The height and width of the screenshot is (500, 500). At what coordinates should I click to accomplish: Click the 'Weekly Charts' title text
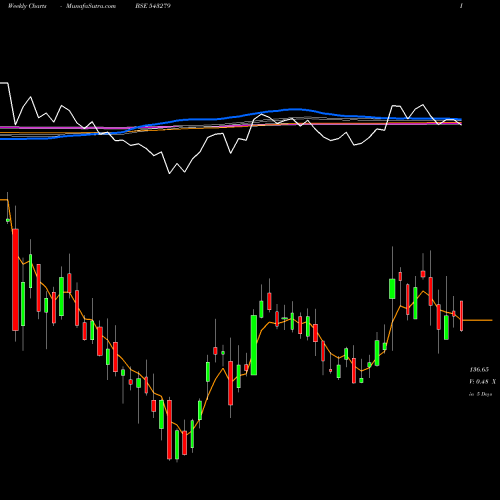click(27, 6)
